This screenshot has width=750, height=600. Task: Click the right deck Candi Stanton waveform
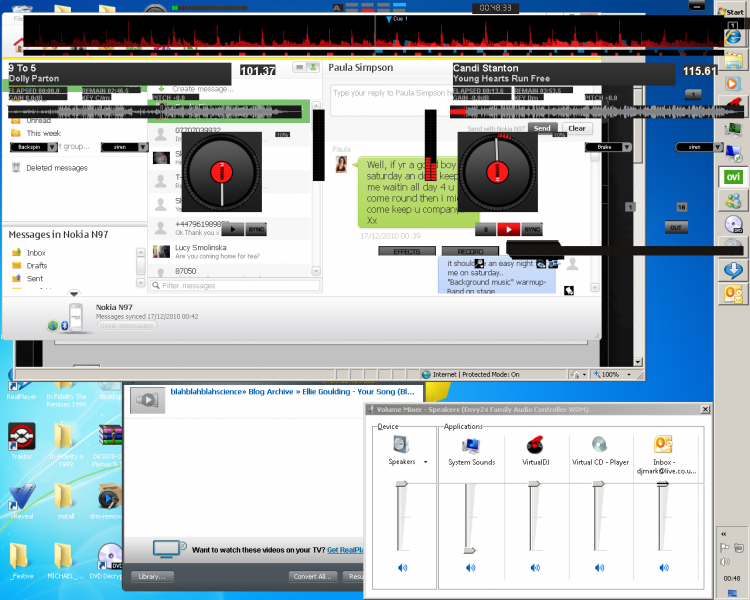(x=596, y=111)
